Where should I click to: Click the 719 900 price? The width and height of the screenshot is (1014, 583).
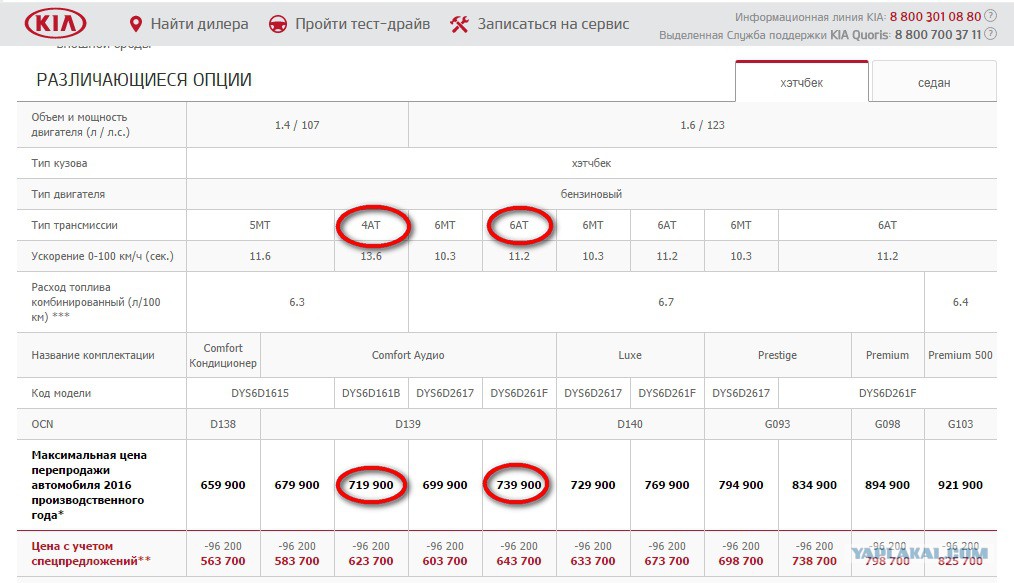(371, 485)
